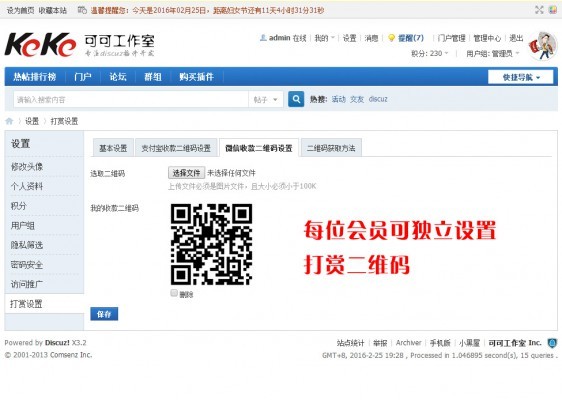Click the admin user icon
Image resolution: width=562 pixels, height=400 pixels.
(x=263, y=38)
